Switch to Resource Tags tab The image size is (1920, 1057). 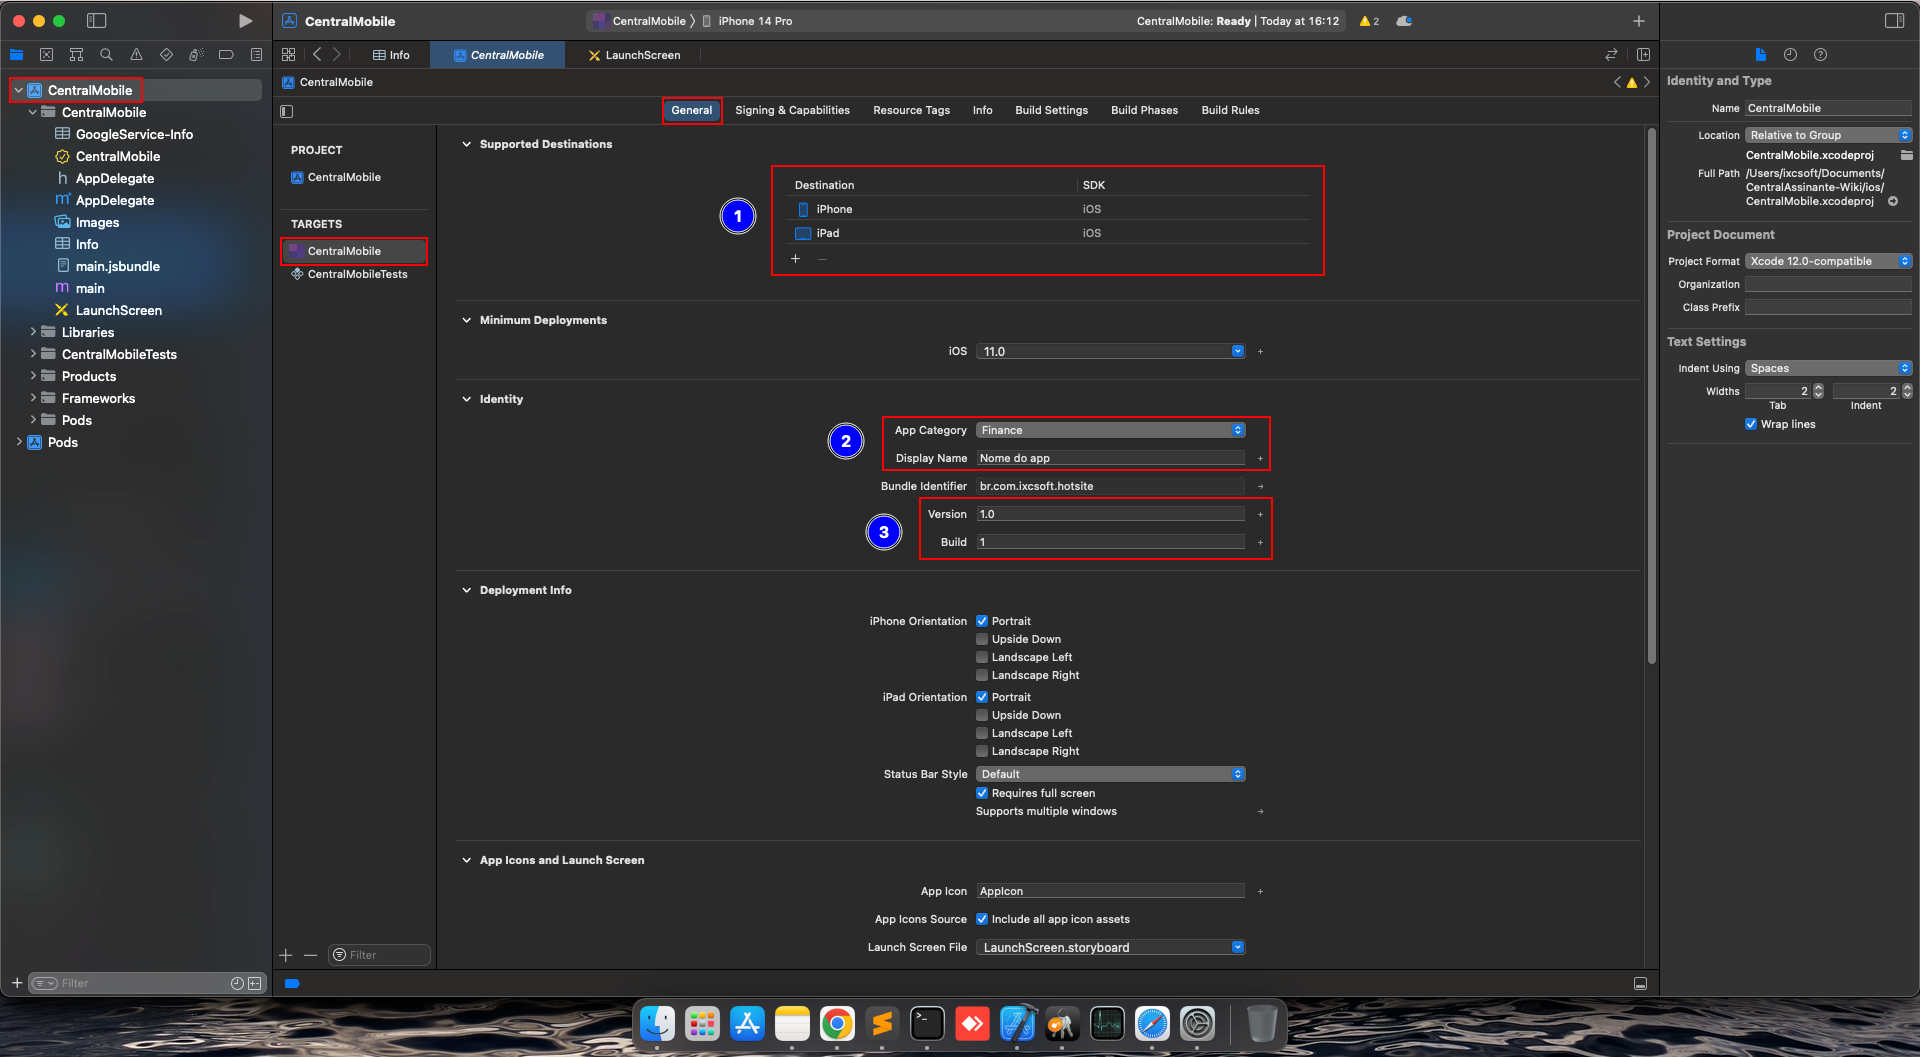click(911, 110)
